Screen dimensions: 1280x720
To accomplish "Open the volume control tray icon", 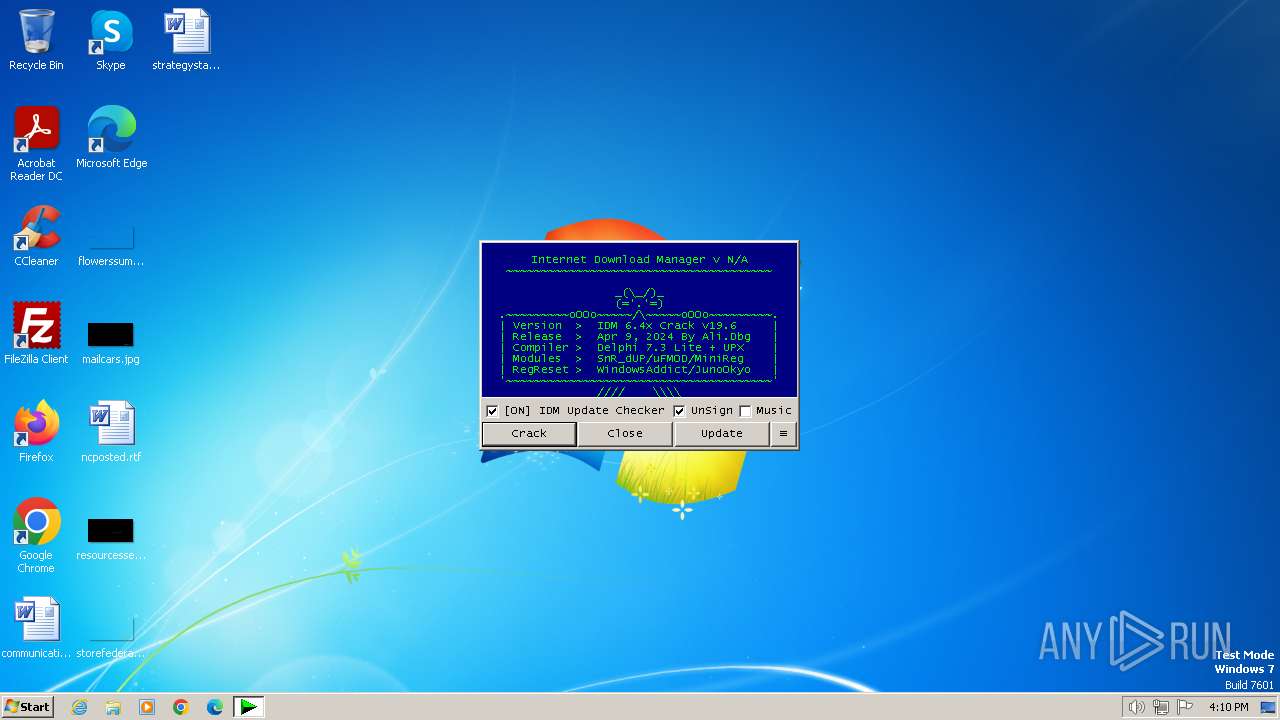I will pyautogui.click(x=1136, y=707).
